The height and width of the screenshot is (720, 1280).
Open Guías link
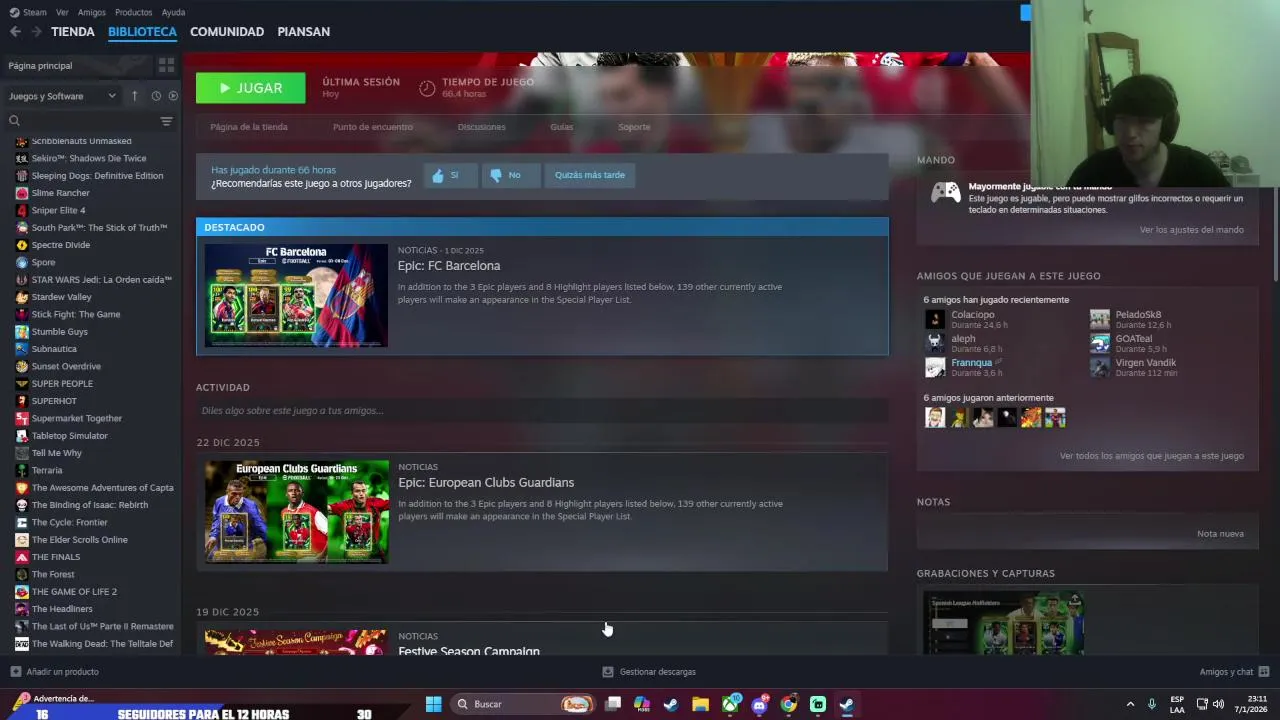click(561, 127)
